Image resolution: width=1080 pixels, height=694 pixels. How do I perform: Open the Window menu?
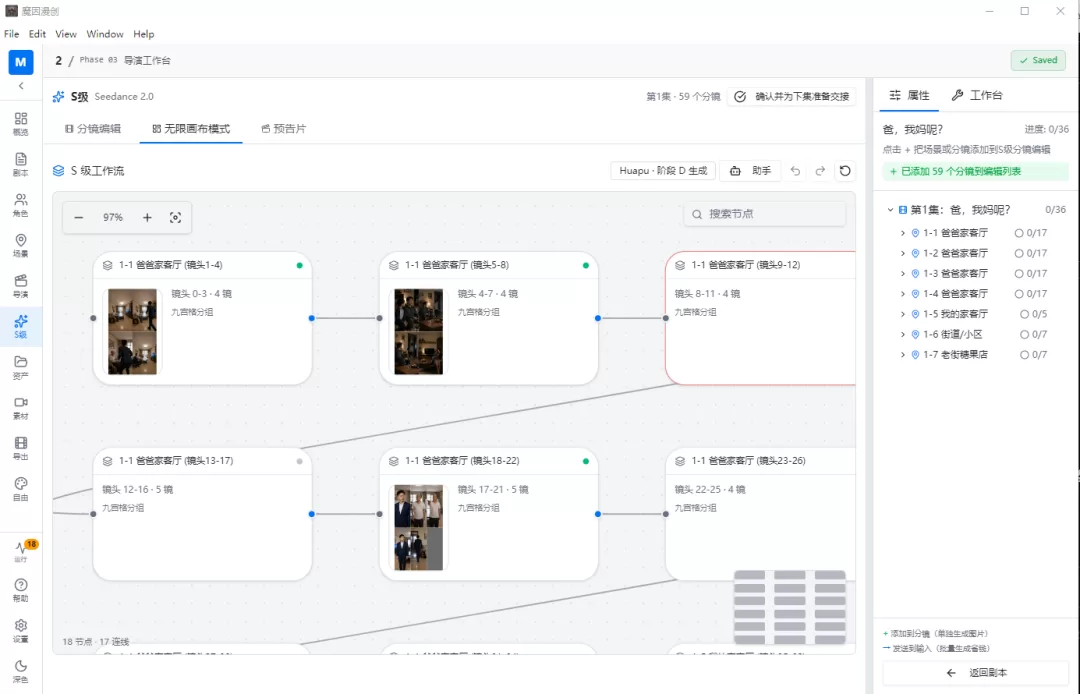[x=105, y=34]
